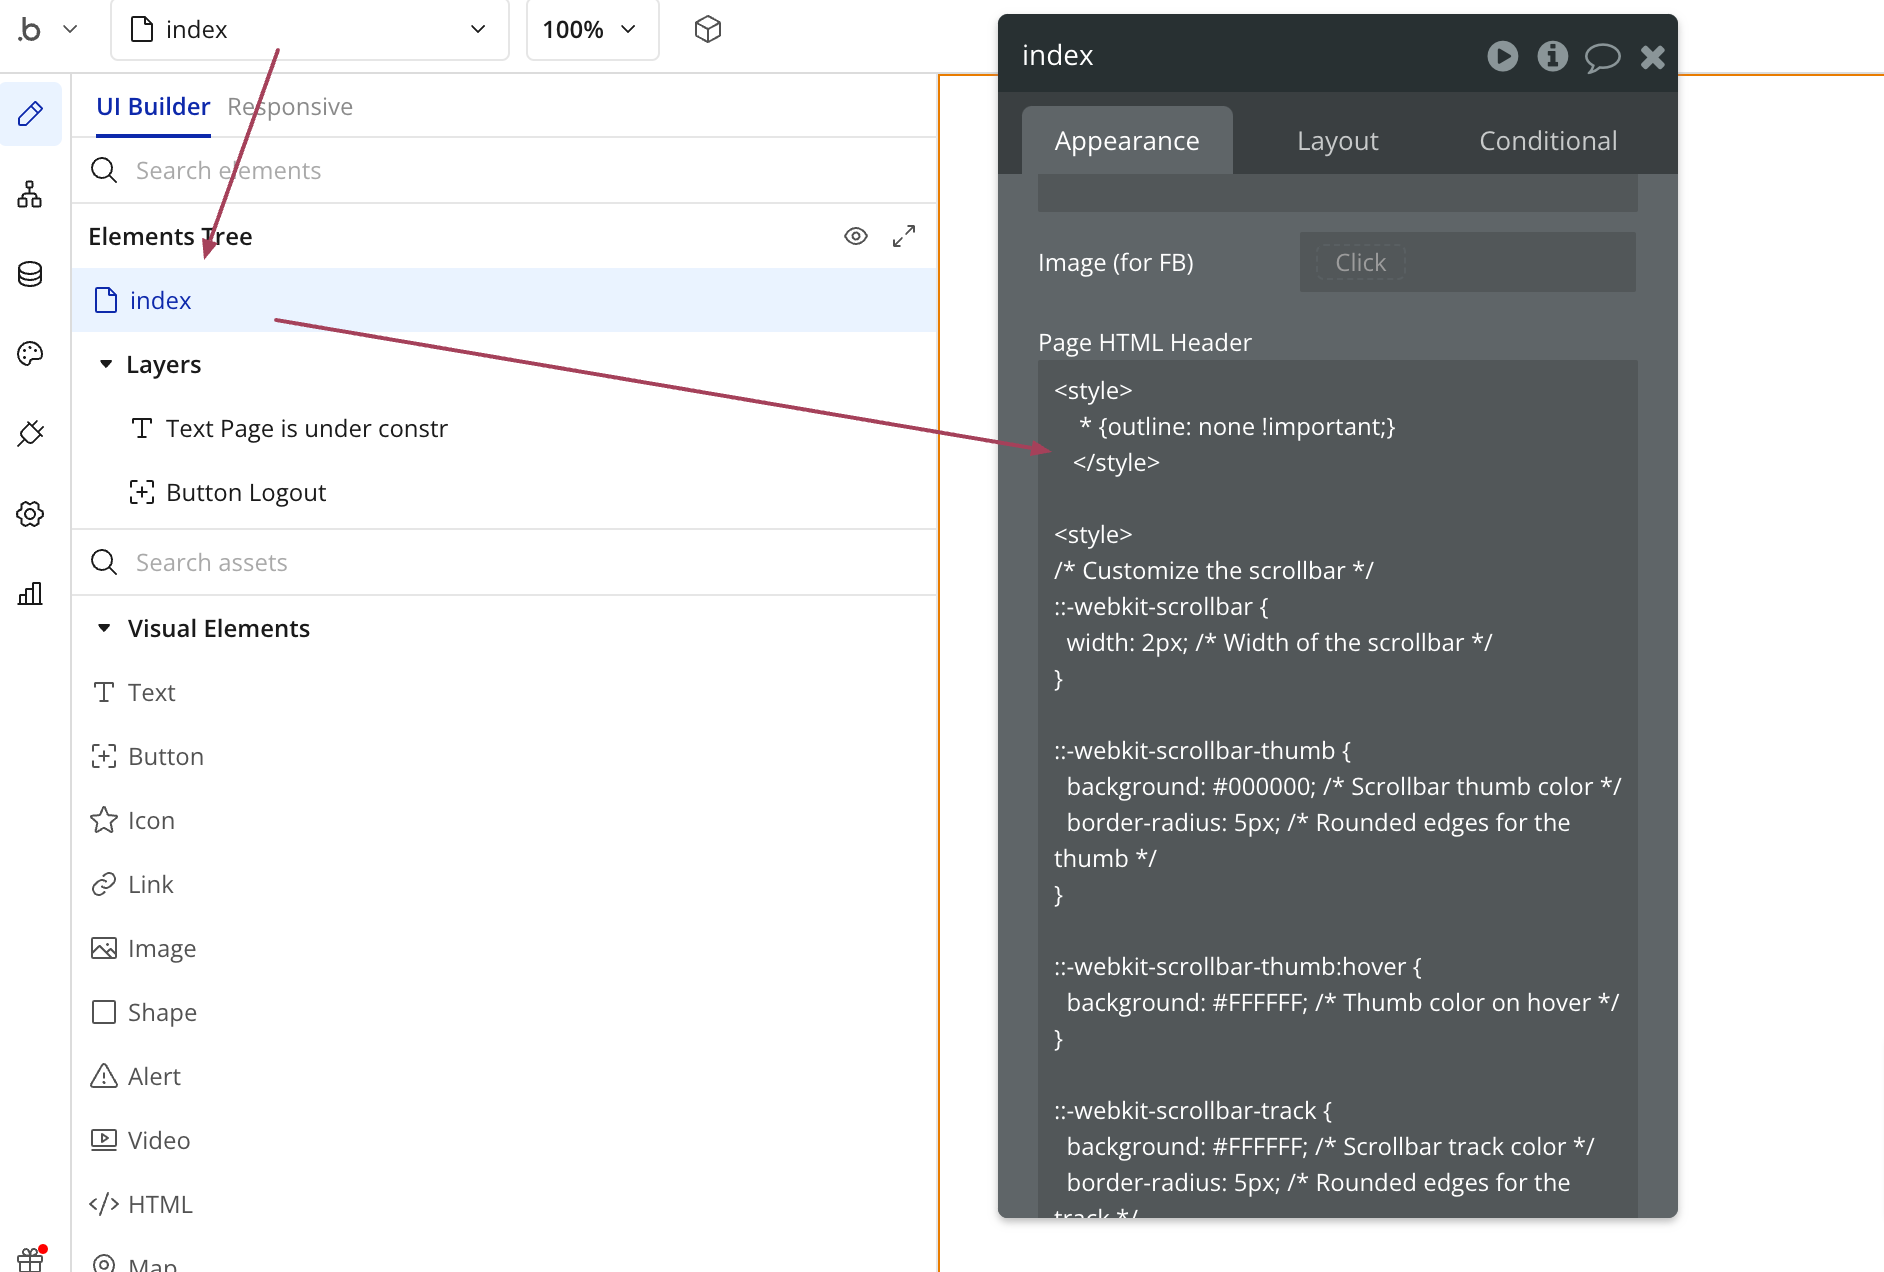Pick the Link visual element
This screenshot has height=1272, width=1884.
pyautogui.click(x=133, y=884)
